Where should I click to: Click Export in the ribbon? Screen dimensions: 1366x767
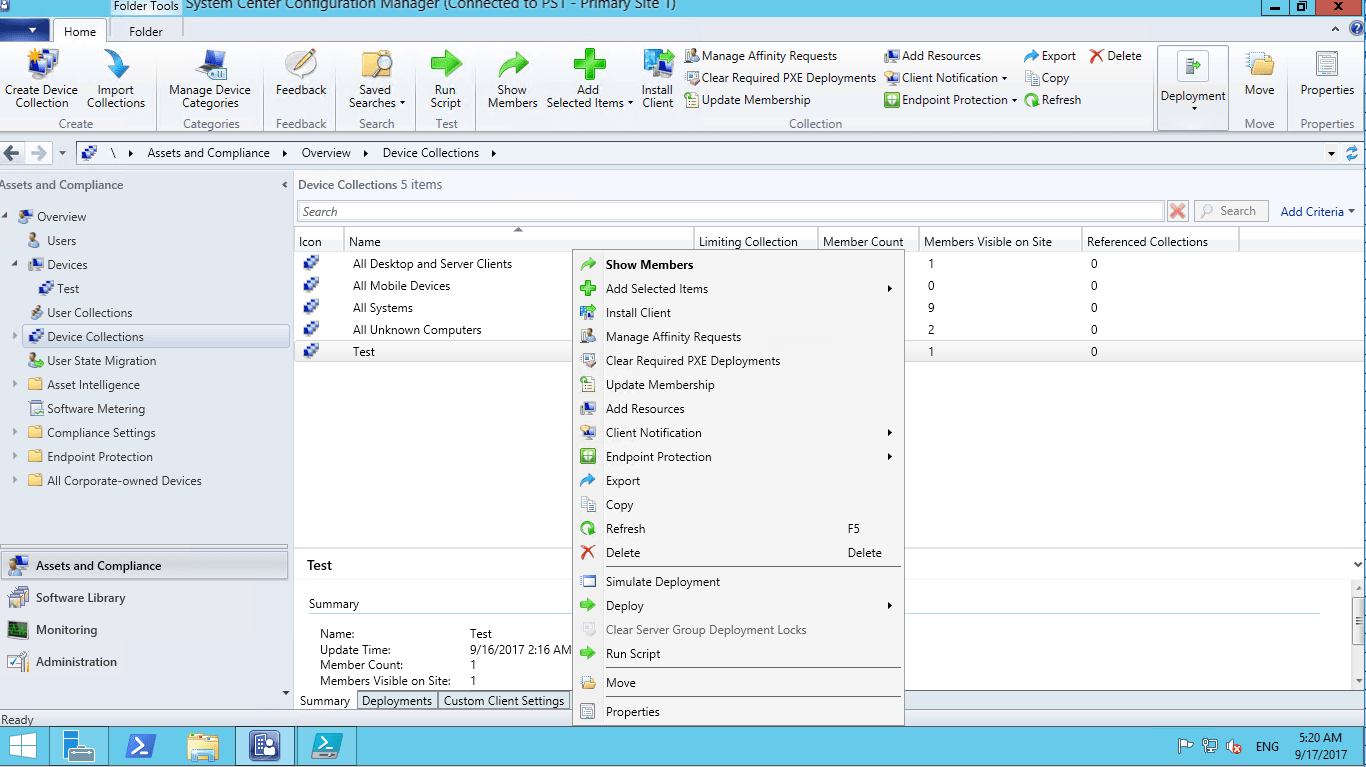tap(1050, 56)
